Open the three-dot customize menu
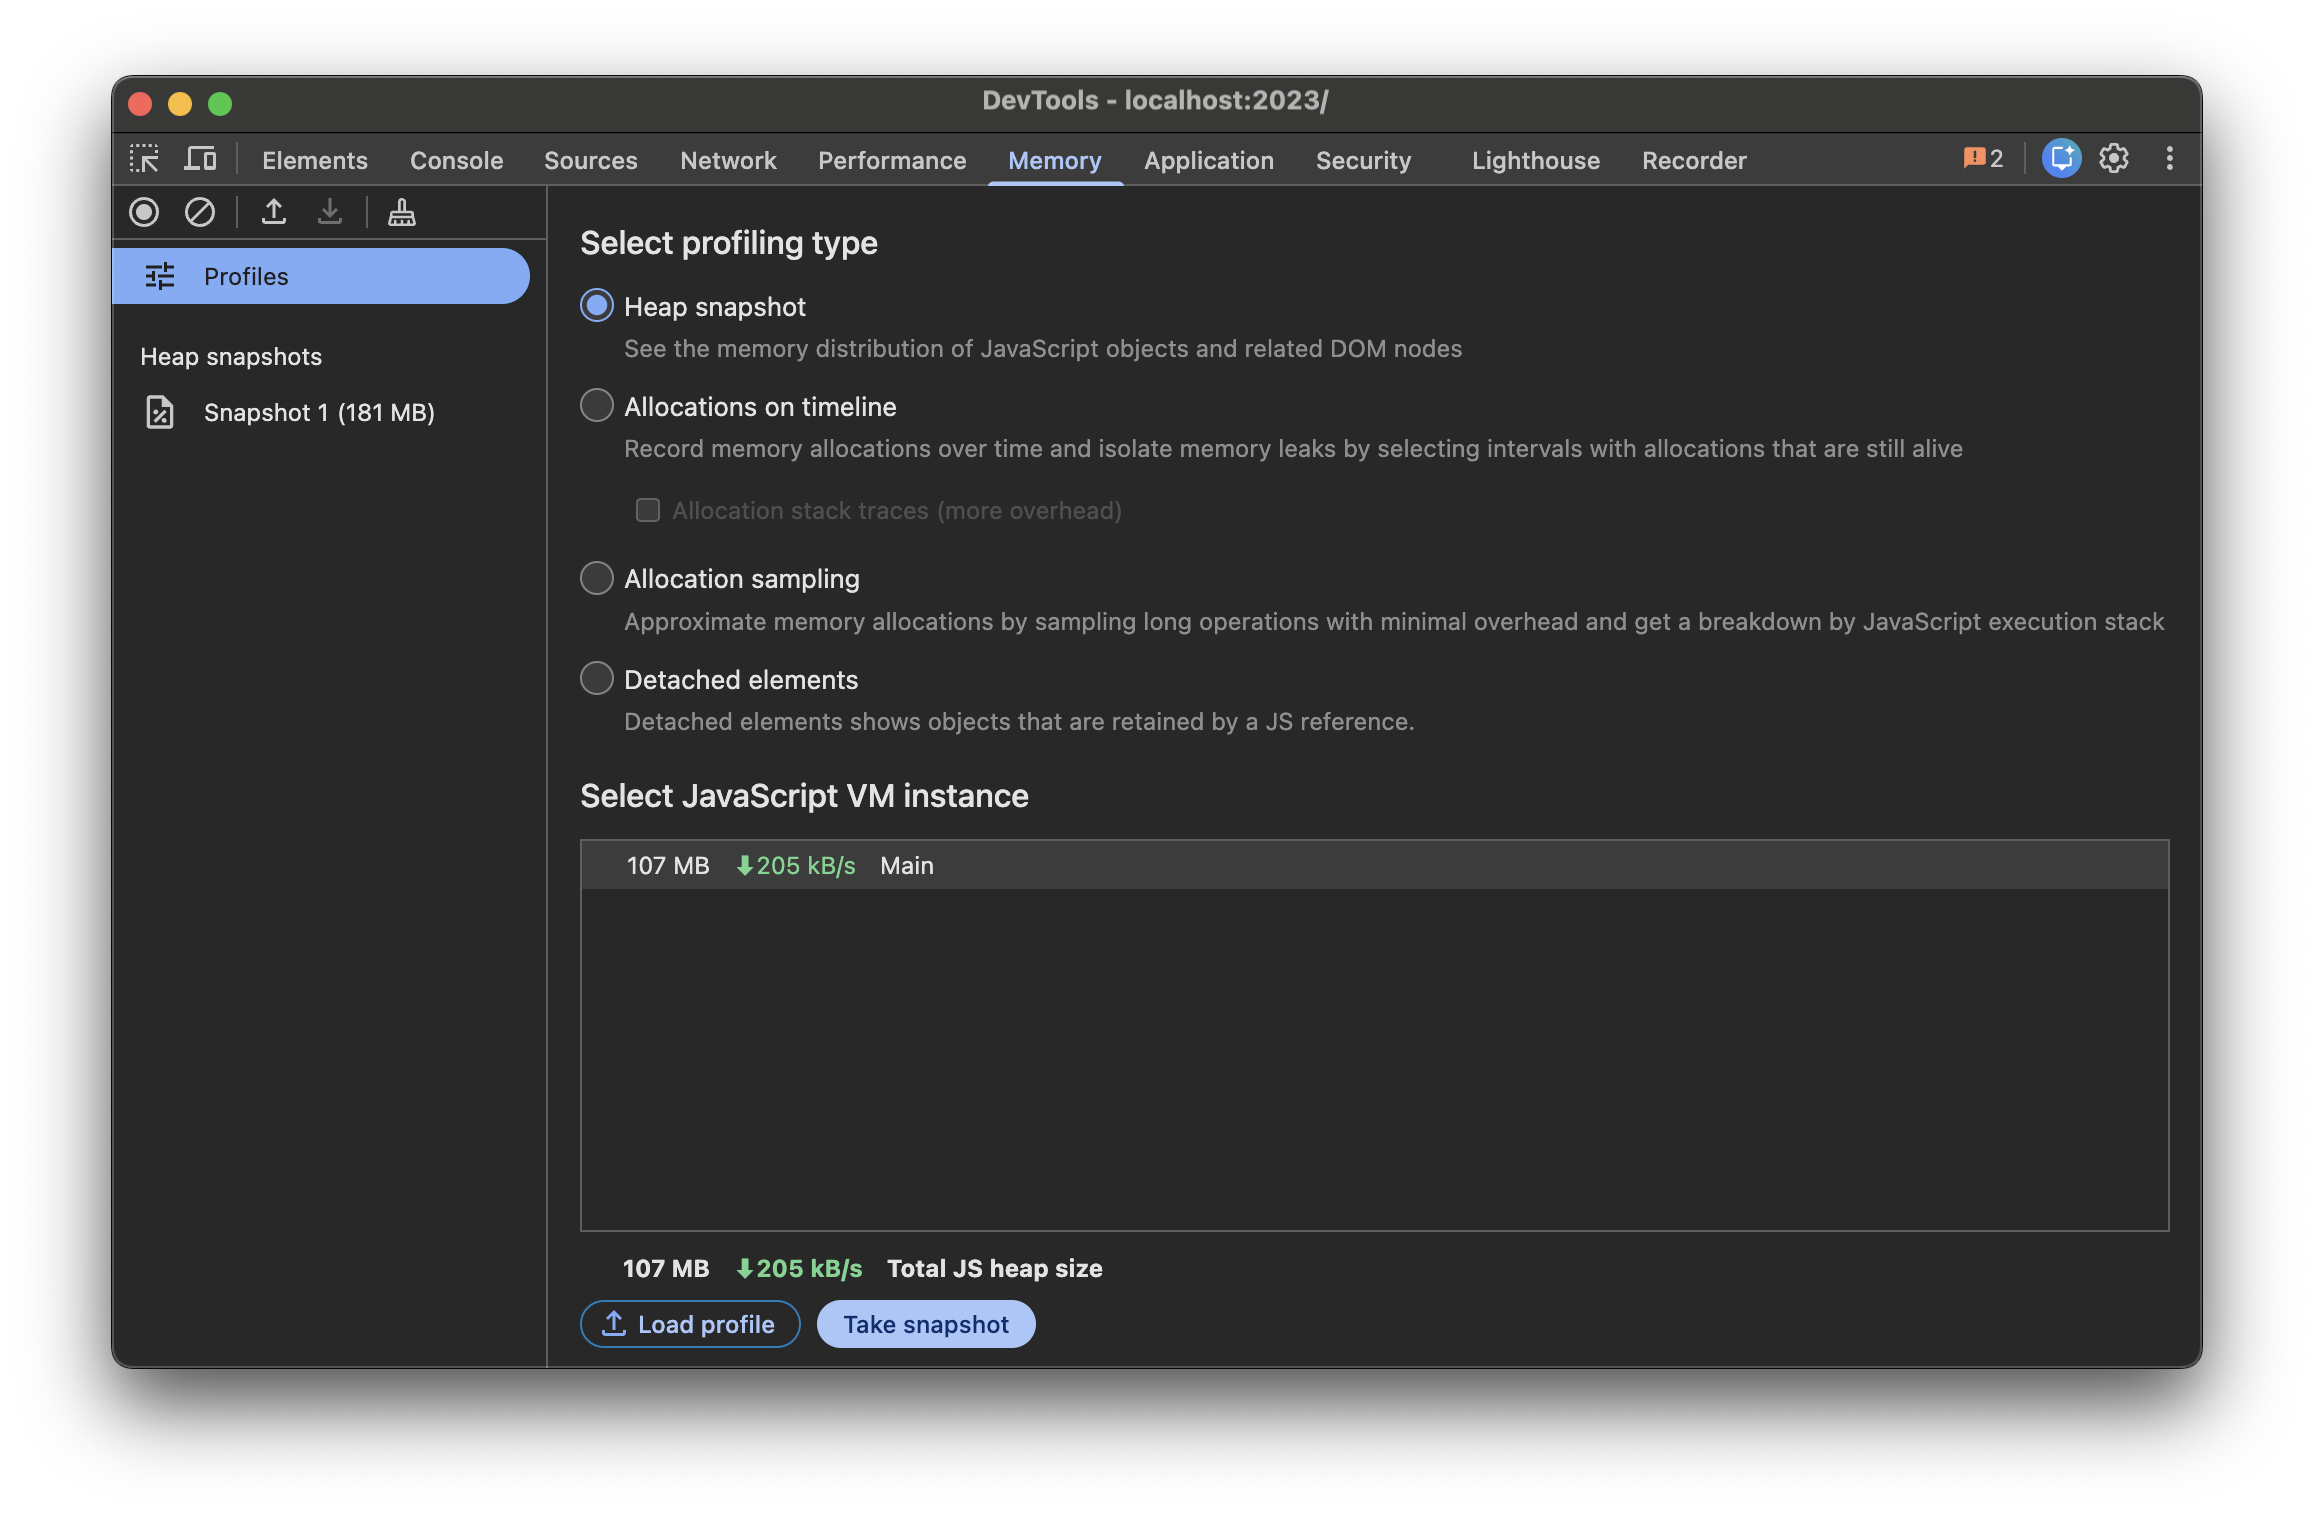 pos(2169,159)
